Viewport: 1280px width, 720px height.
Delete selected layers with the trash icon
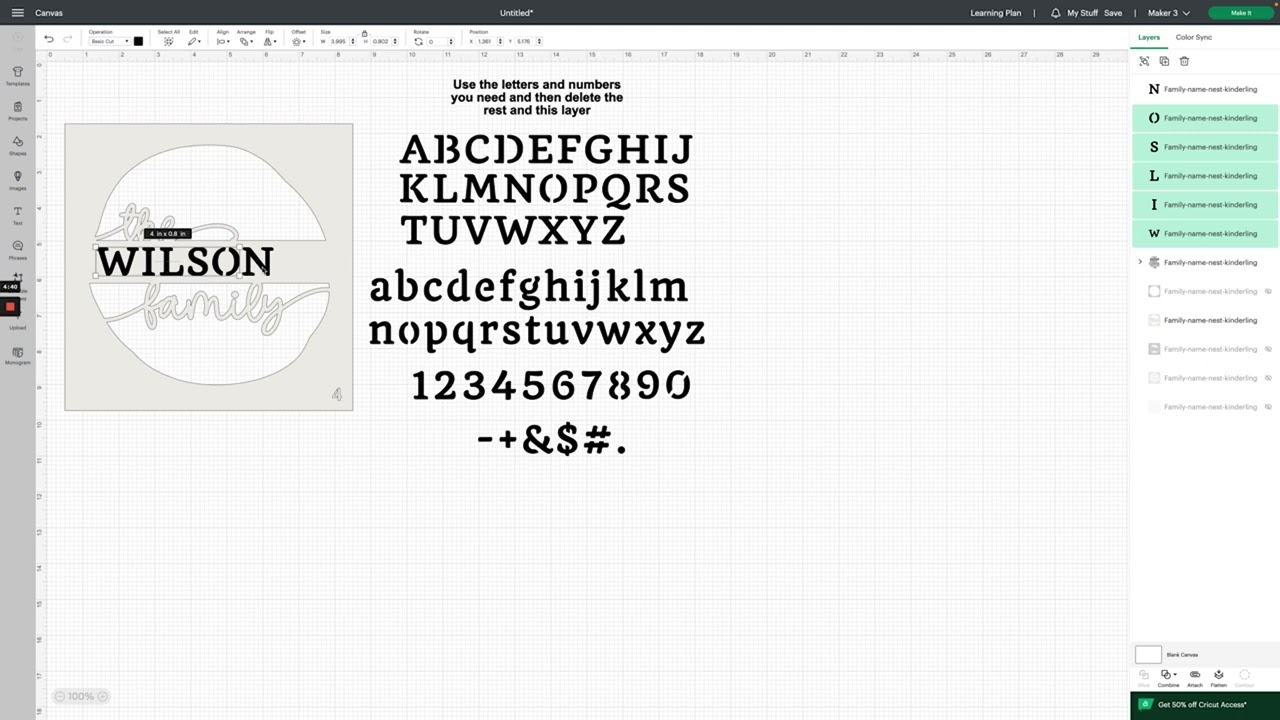coord(1184,61)
